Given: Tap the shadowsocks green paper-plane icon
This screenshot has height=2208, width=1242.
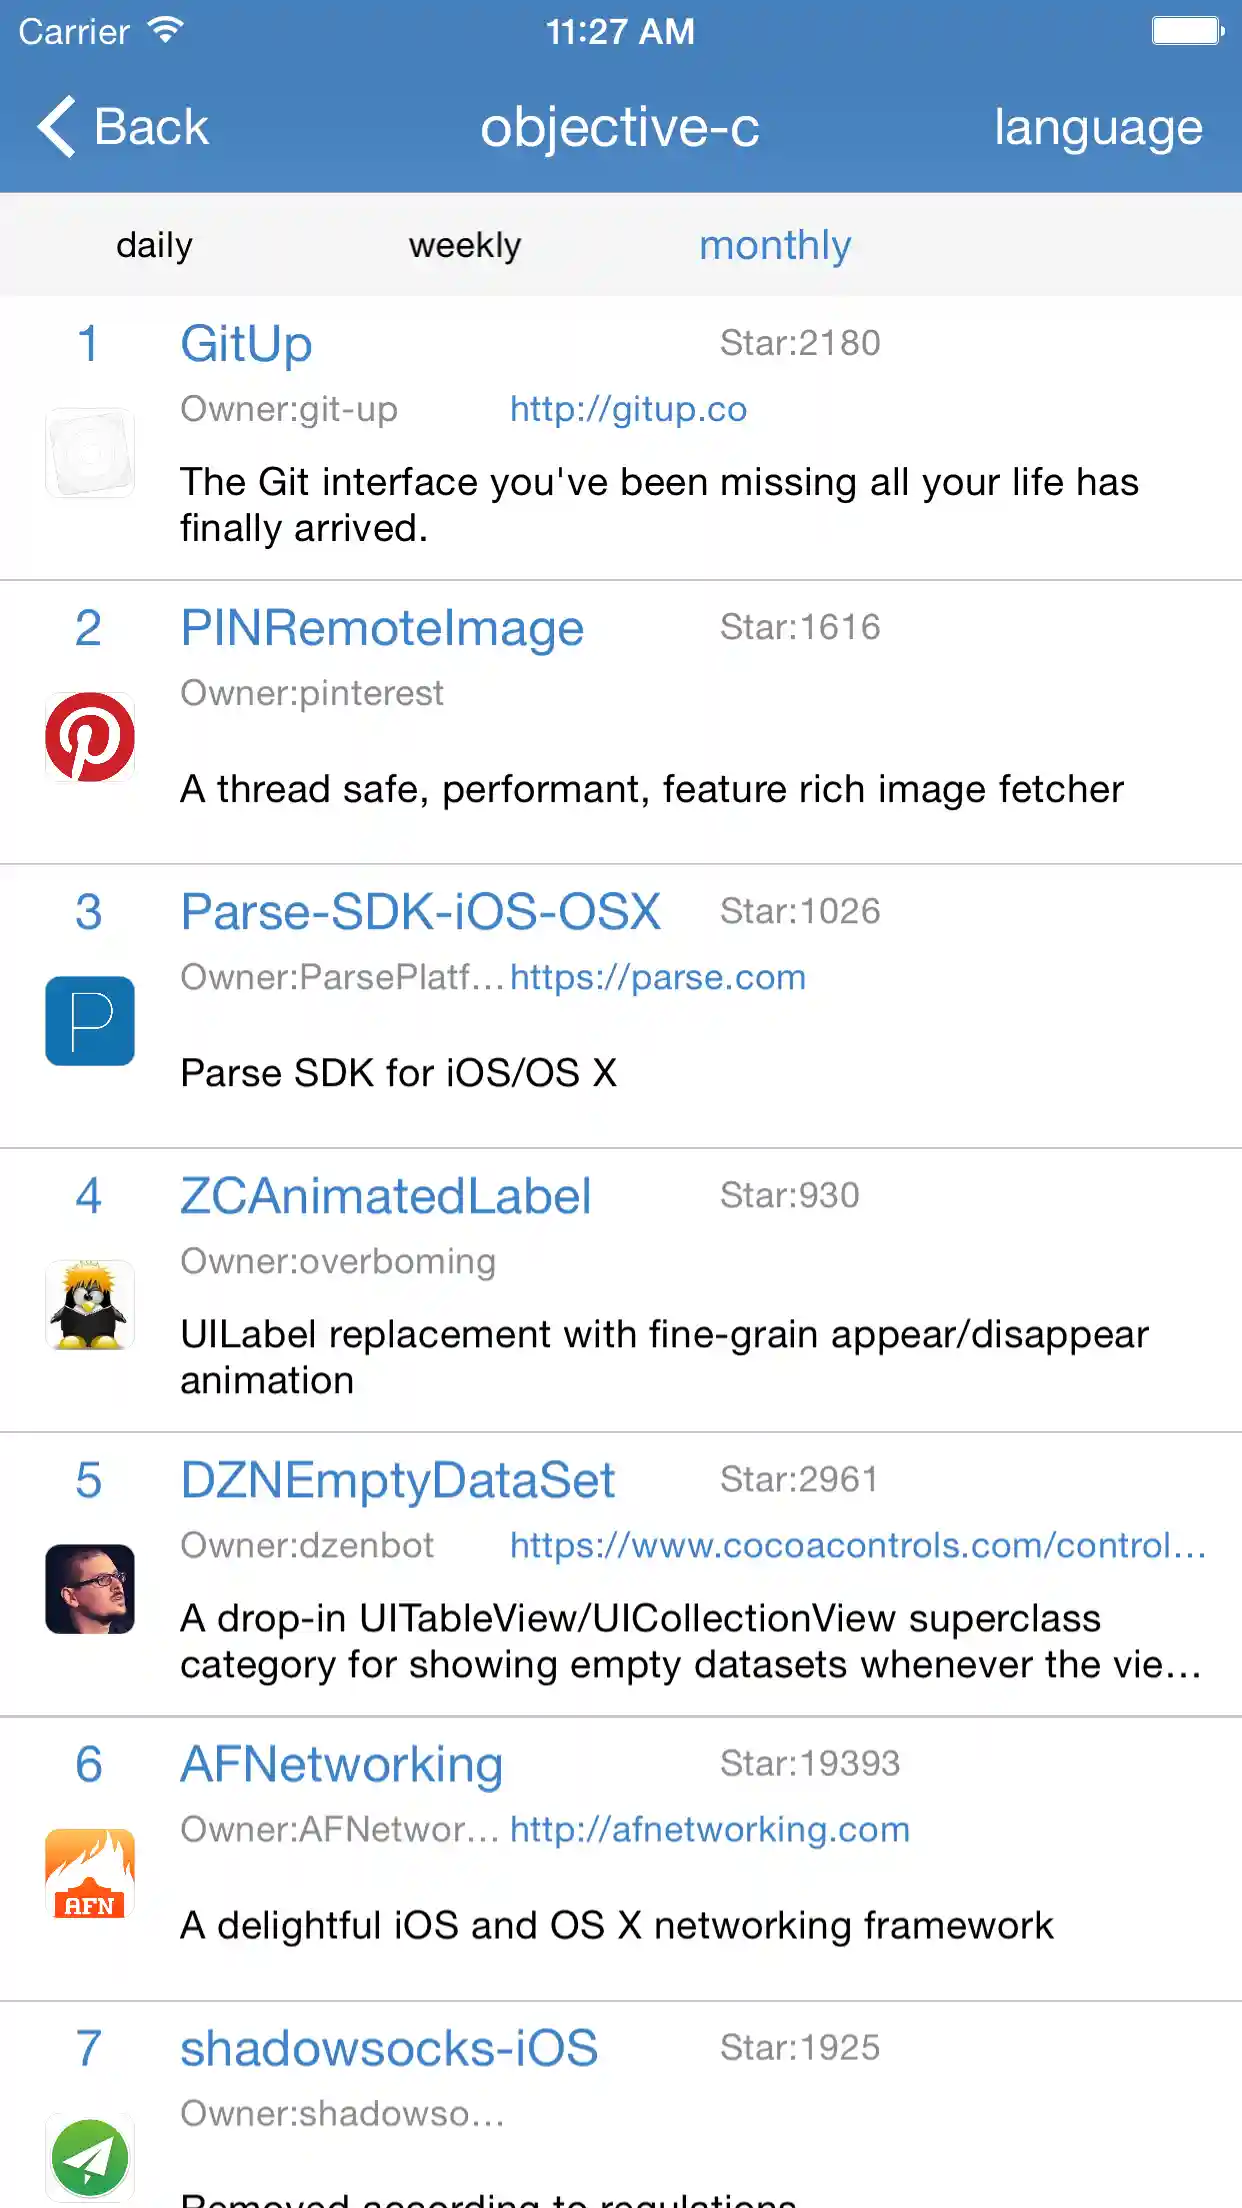Looking at the screenshot, I should 90,2157.
